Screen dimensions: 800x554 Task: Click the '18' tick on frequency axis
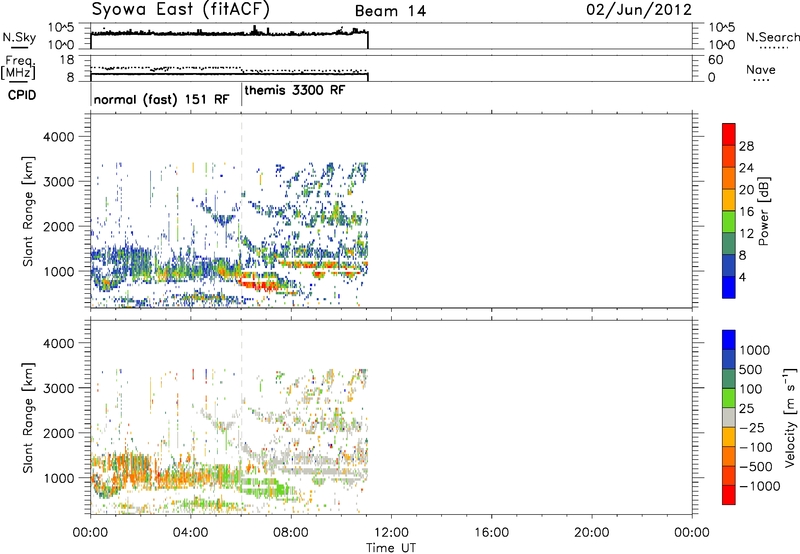coord(67,60)
